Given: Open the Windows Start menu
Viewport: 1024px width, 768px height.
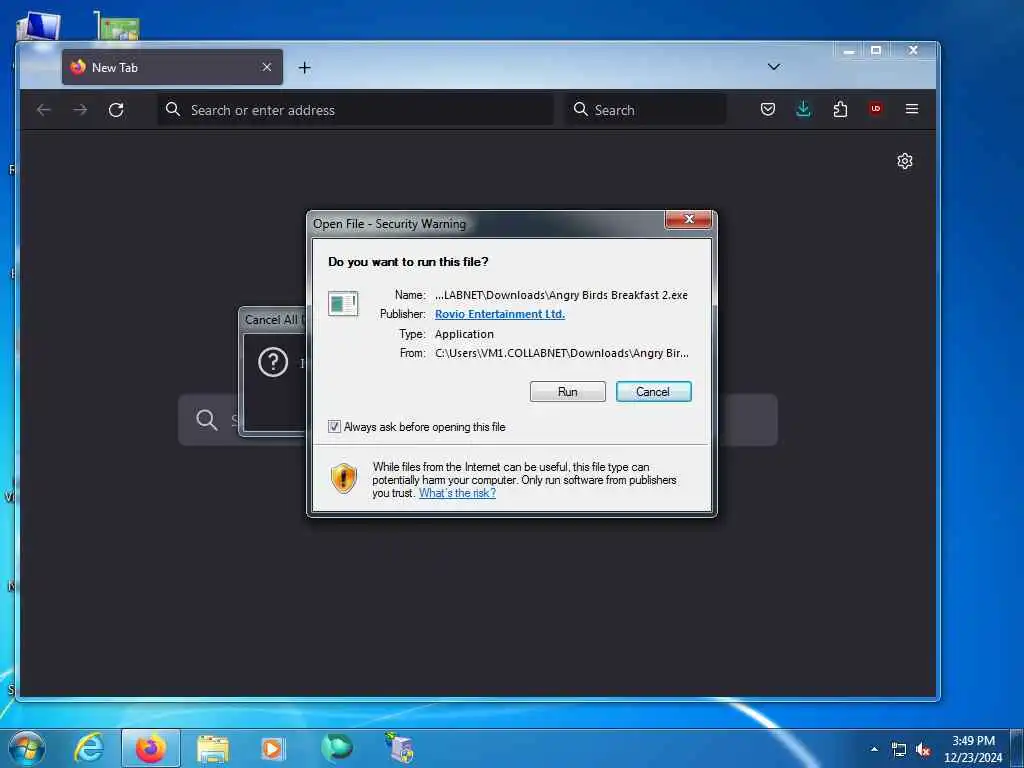Looking at the screenshot, I should click(x=27, y=748).
